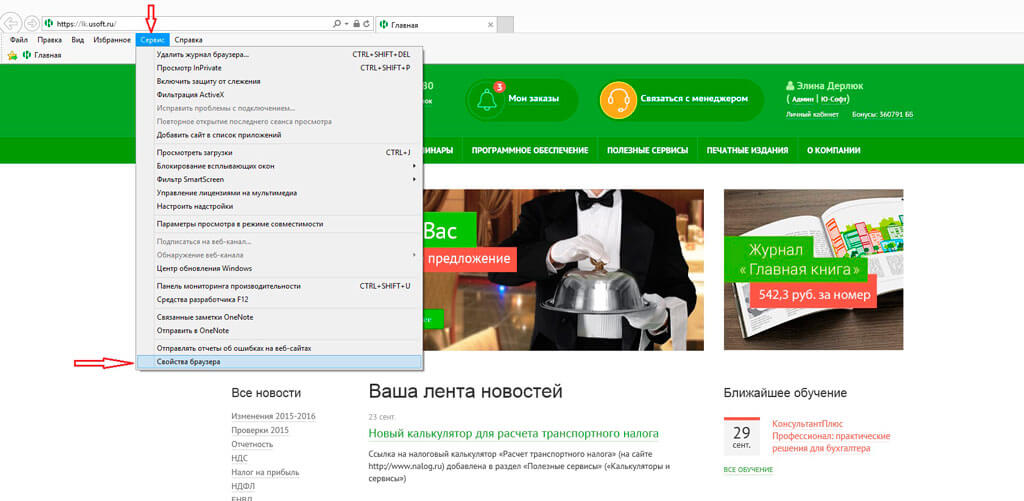Click the Журнал Главная книга banner
Screen dimensions: 1024x501
click(x=814, y=270)
